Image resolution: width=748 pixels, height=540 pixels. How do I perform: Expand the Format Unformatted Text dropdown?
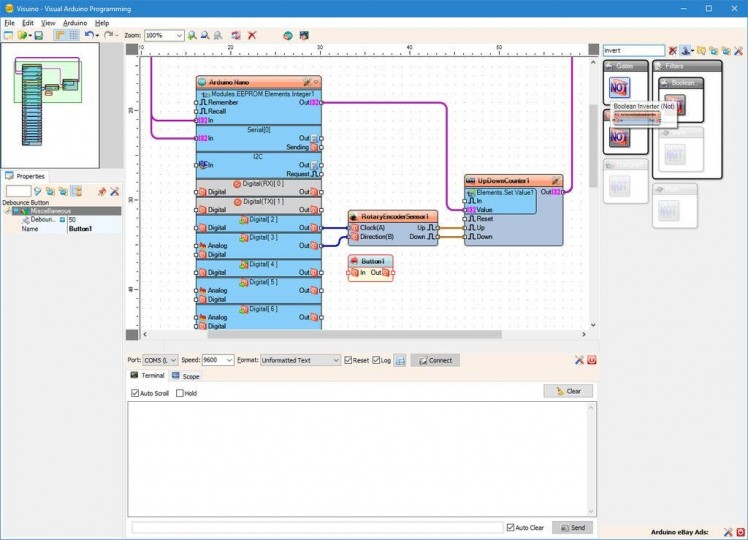coord(334,360)
